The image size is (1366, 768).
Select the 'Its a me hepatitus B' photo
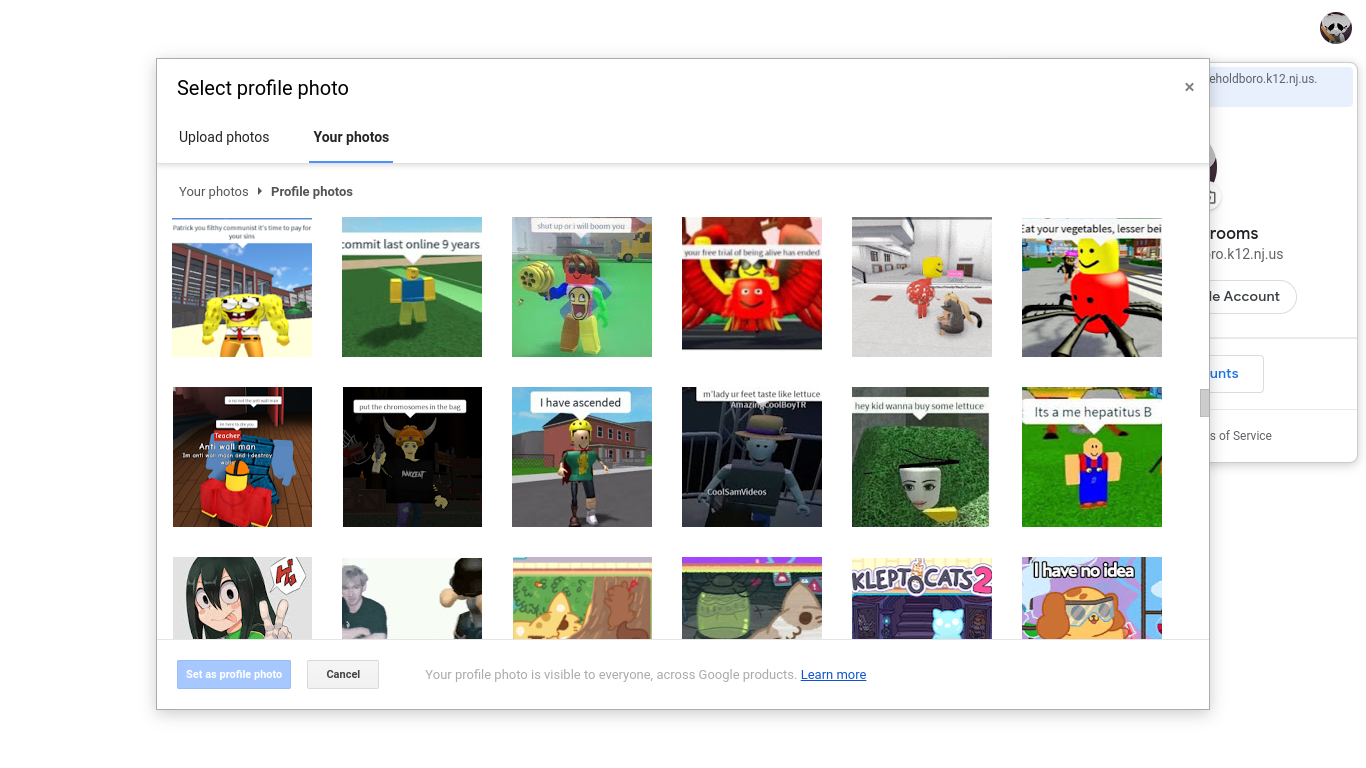1092,457
